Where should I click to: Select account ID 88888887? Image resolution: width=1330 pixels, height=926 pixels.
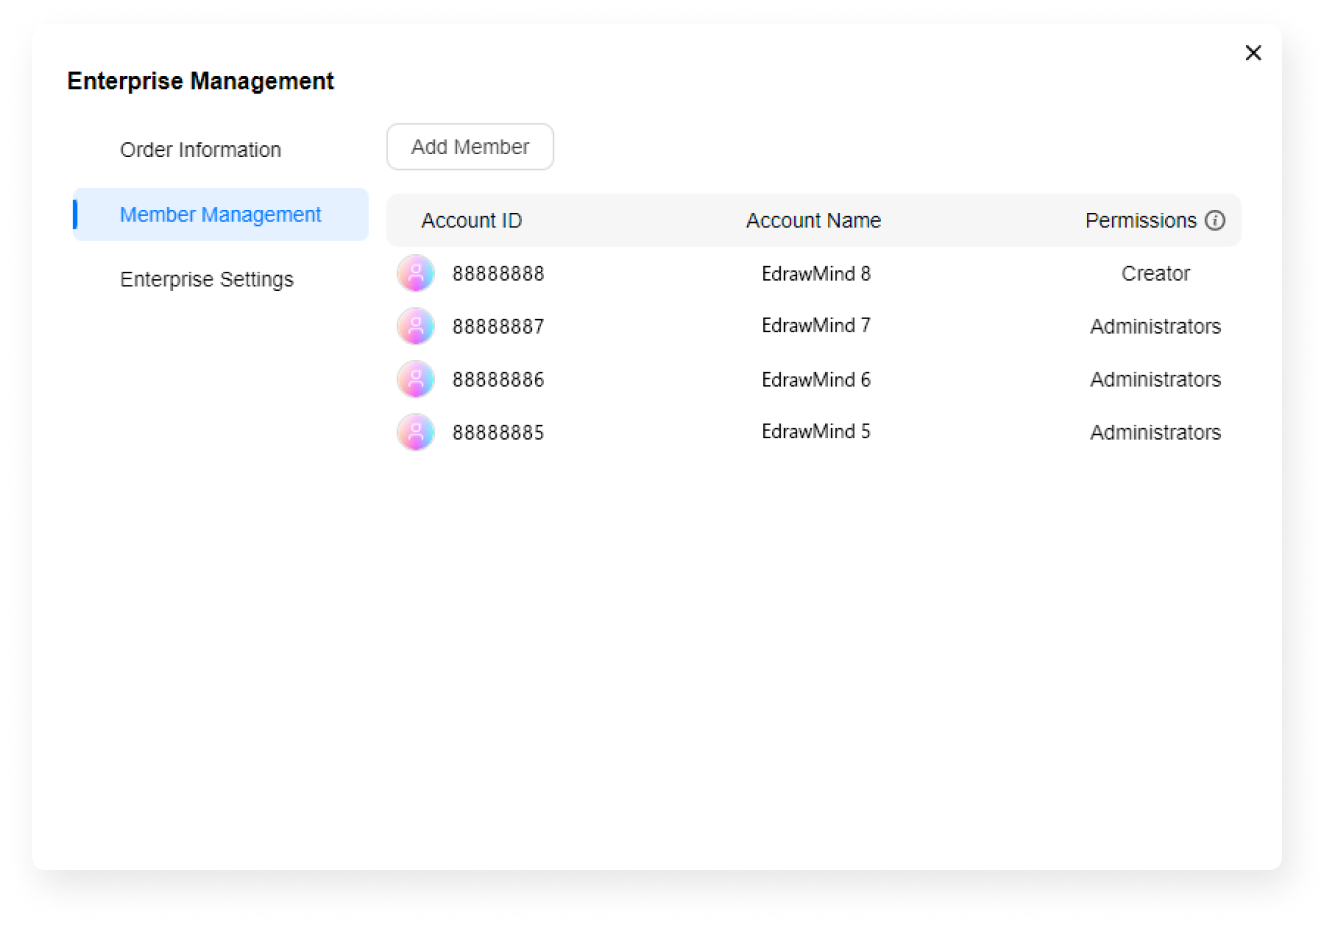point(498,327)
